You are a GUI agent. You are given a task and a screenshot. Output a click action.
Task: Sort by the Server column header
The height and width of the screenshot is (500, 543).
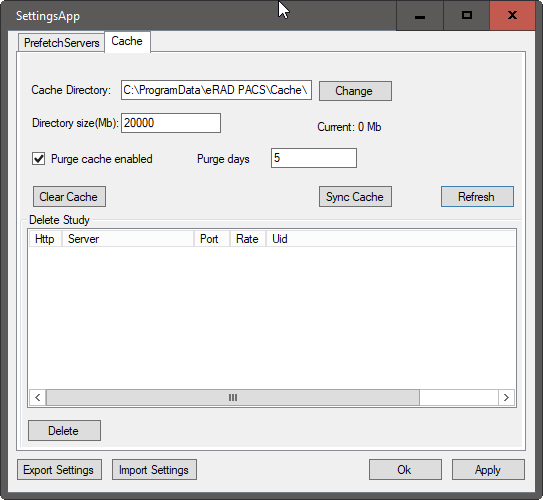click(x=128, y=239)
